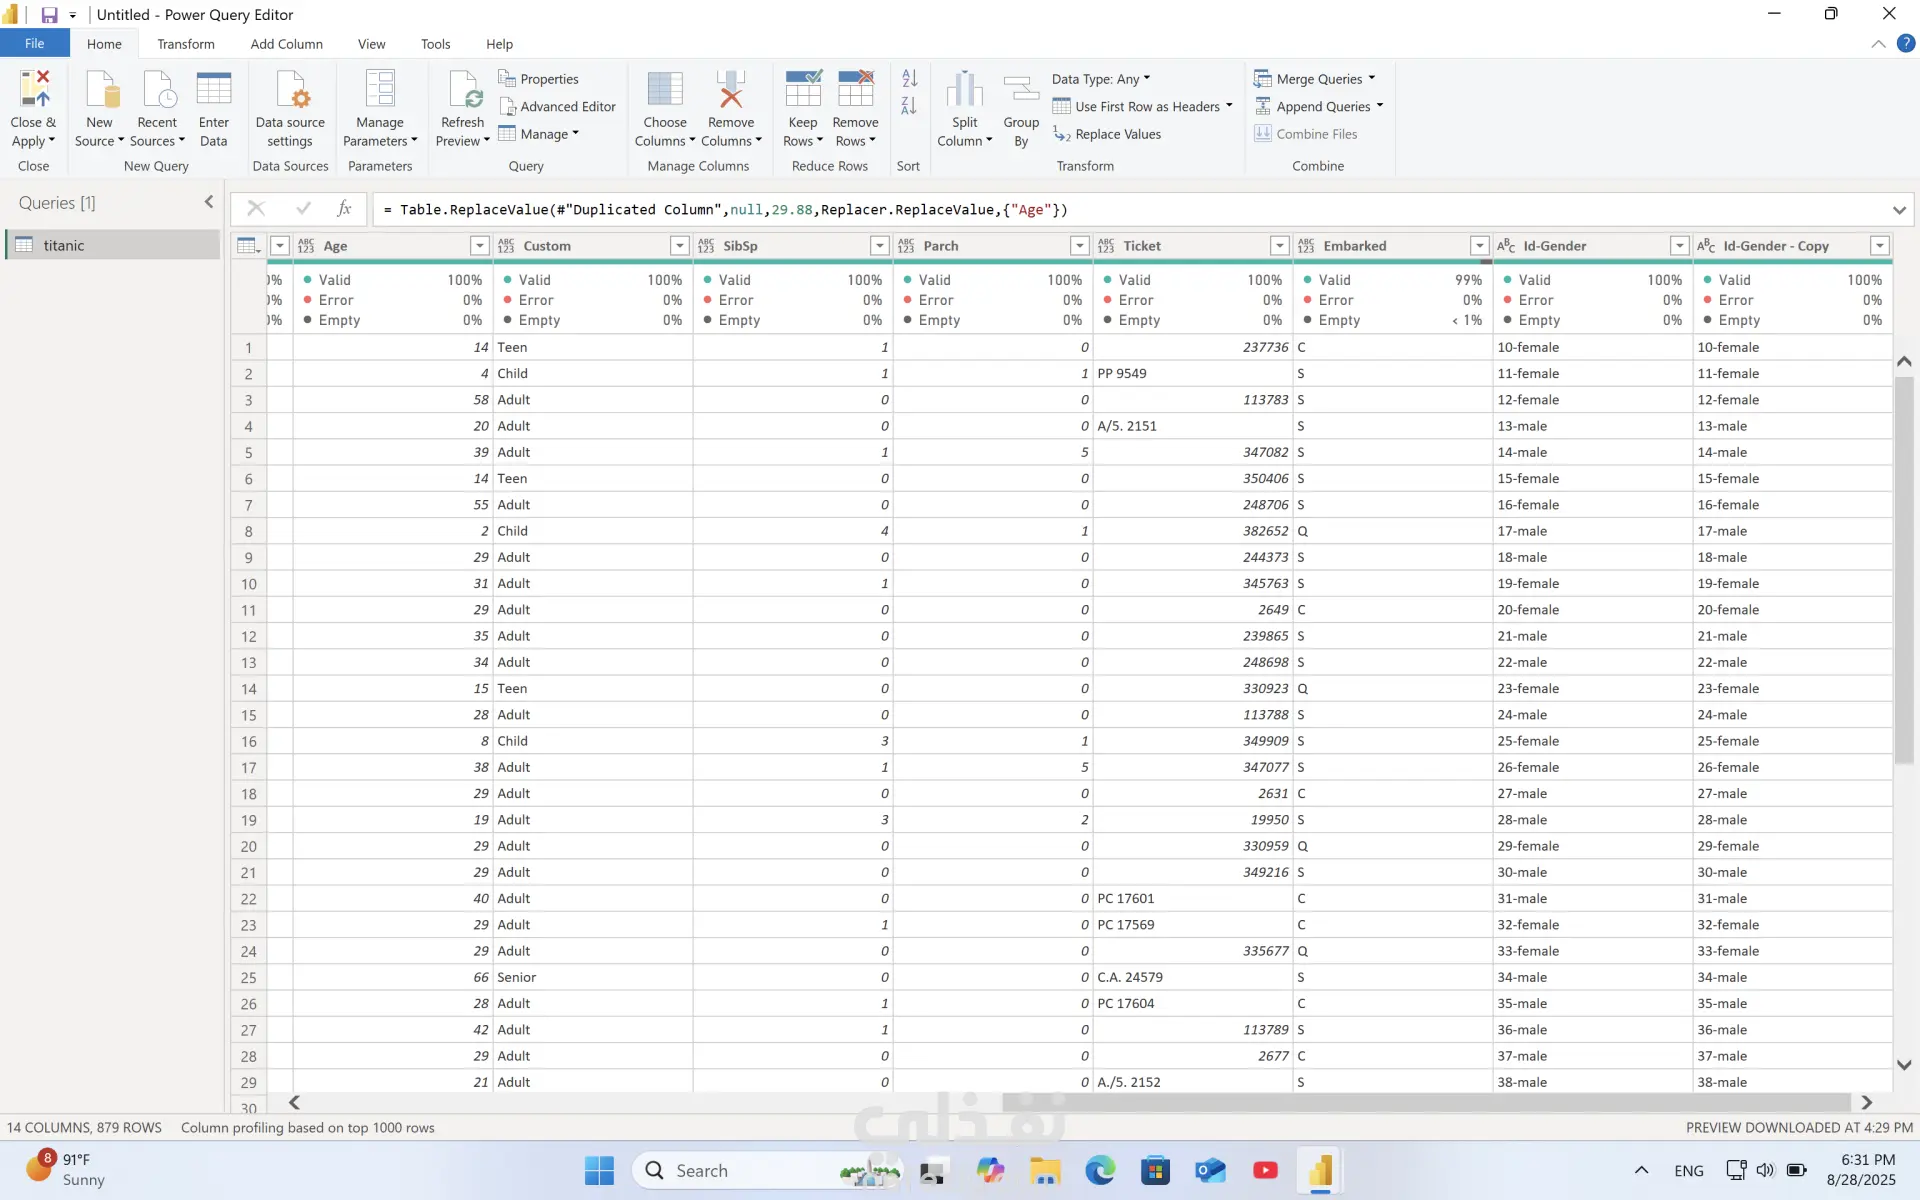Open the Add Column tab
This screenshot has height=1200, width=1920.
click(286, 44)
